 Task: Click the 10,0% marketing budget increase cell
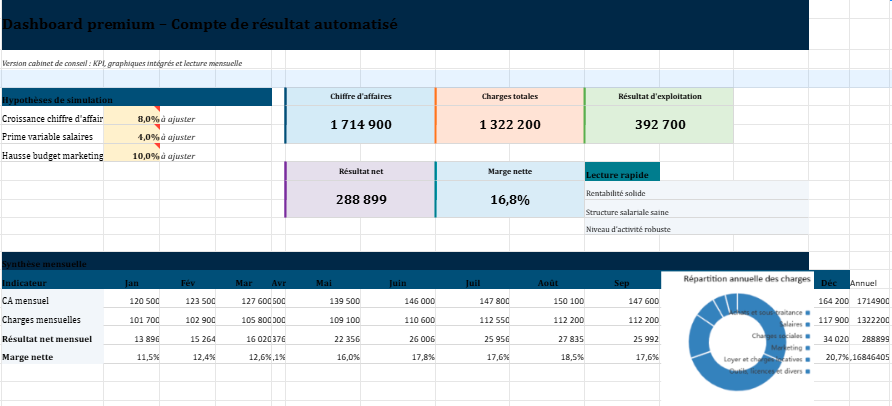click(x=131, y=155)
